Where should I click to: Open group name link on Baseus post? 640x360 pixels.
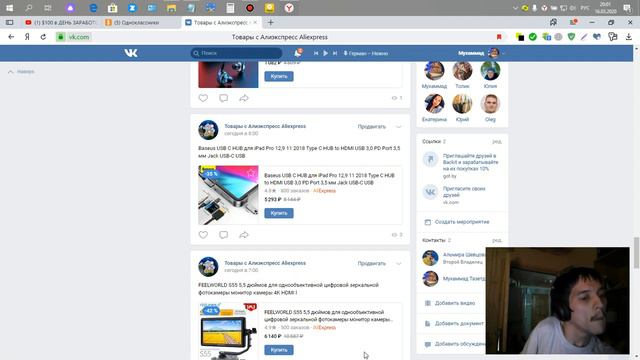(x=265, y=126)
